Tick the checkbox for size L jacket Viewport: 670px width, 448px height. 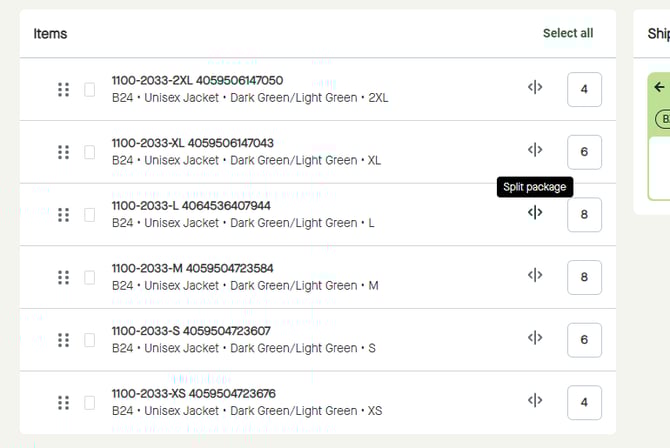click(x=90, y=215)
